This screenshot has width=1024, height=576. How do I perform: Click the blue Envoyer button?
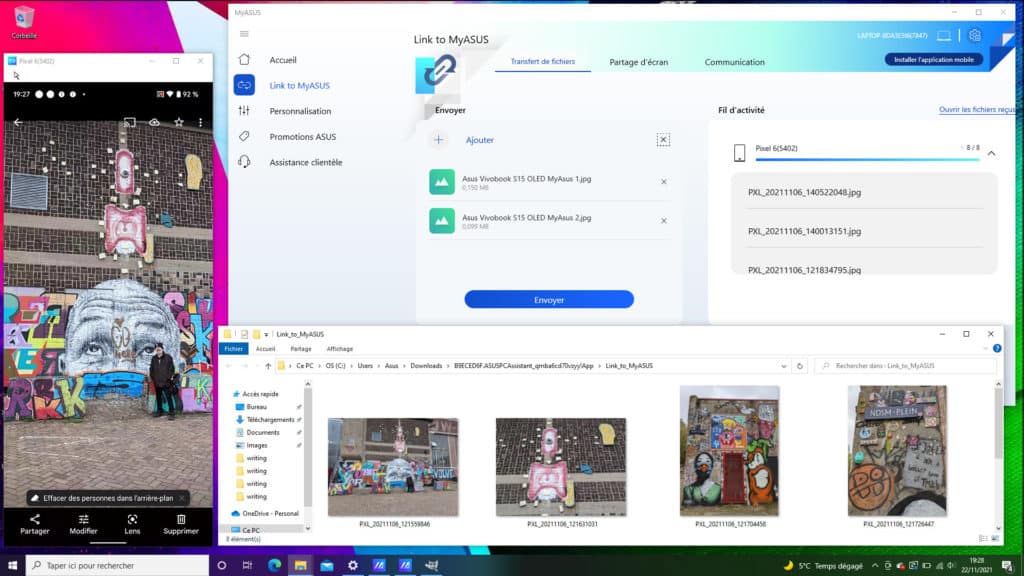[549, 300]
